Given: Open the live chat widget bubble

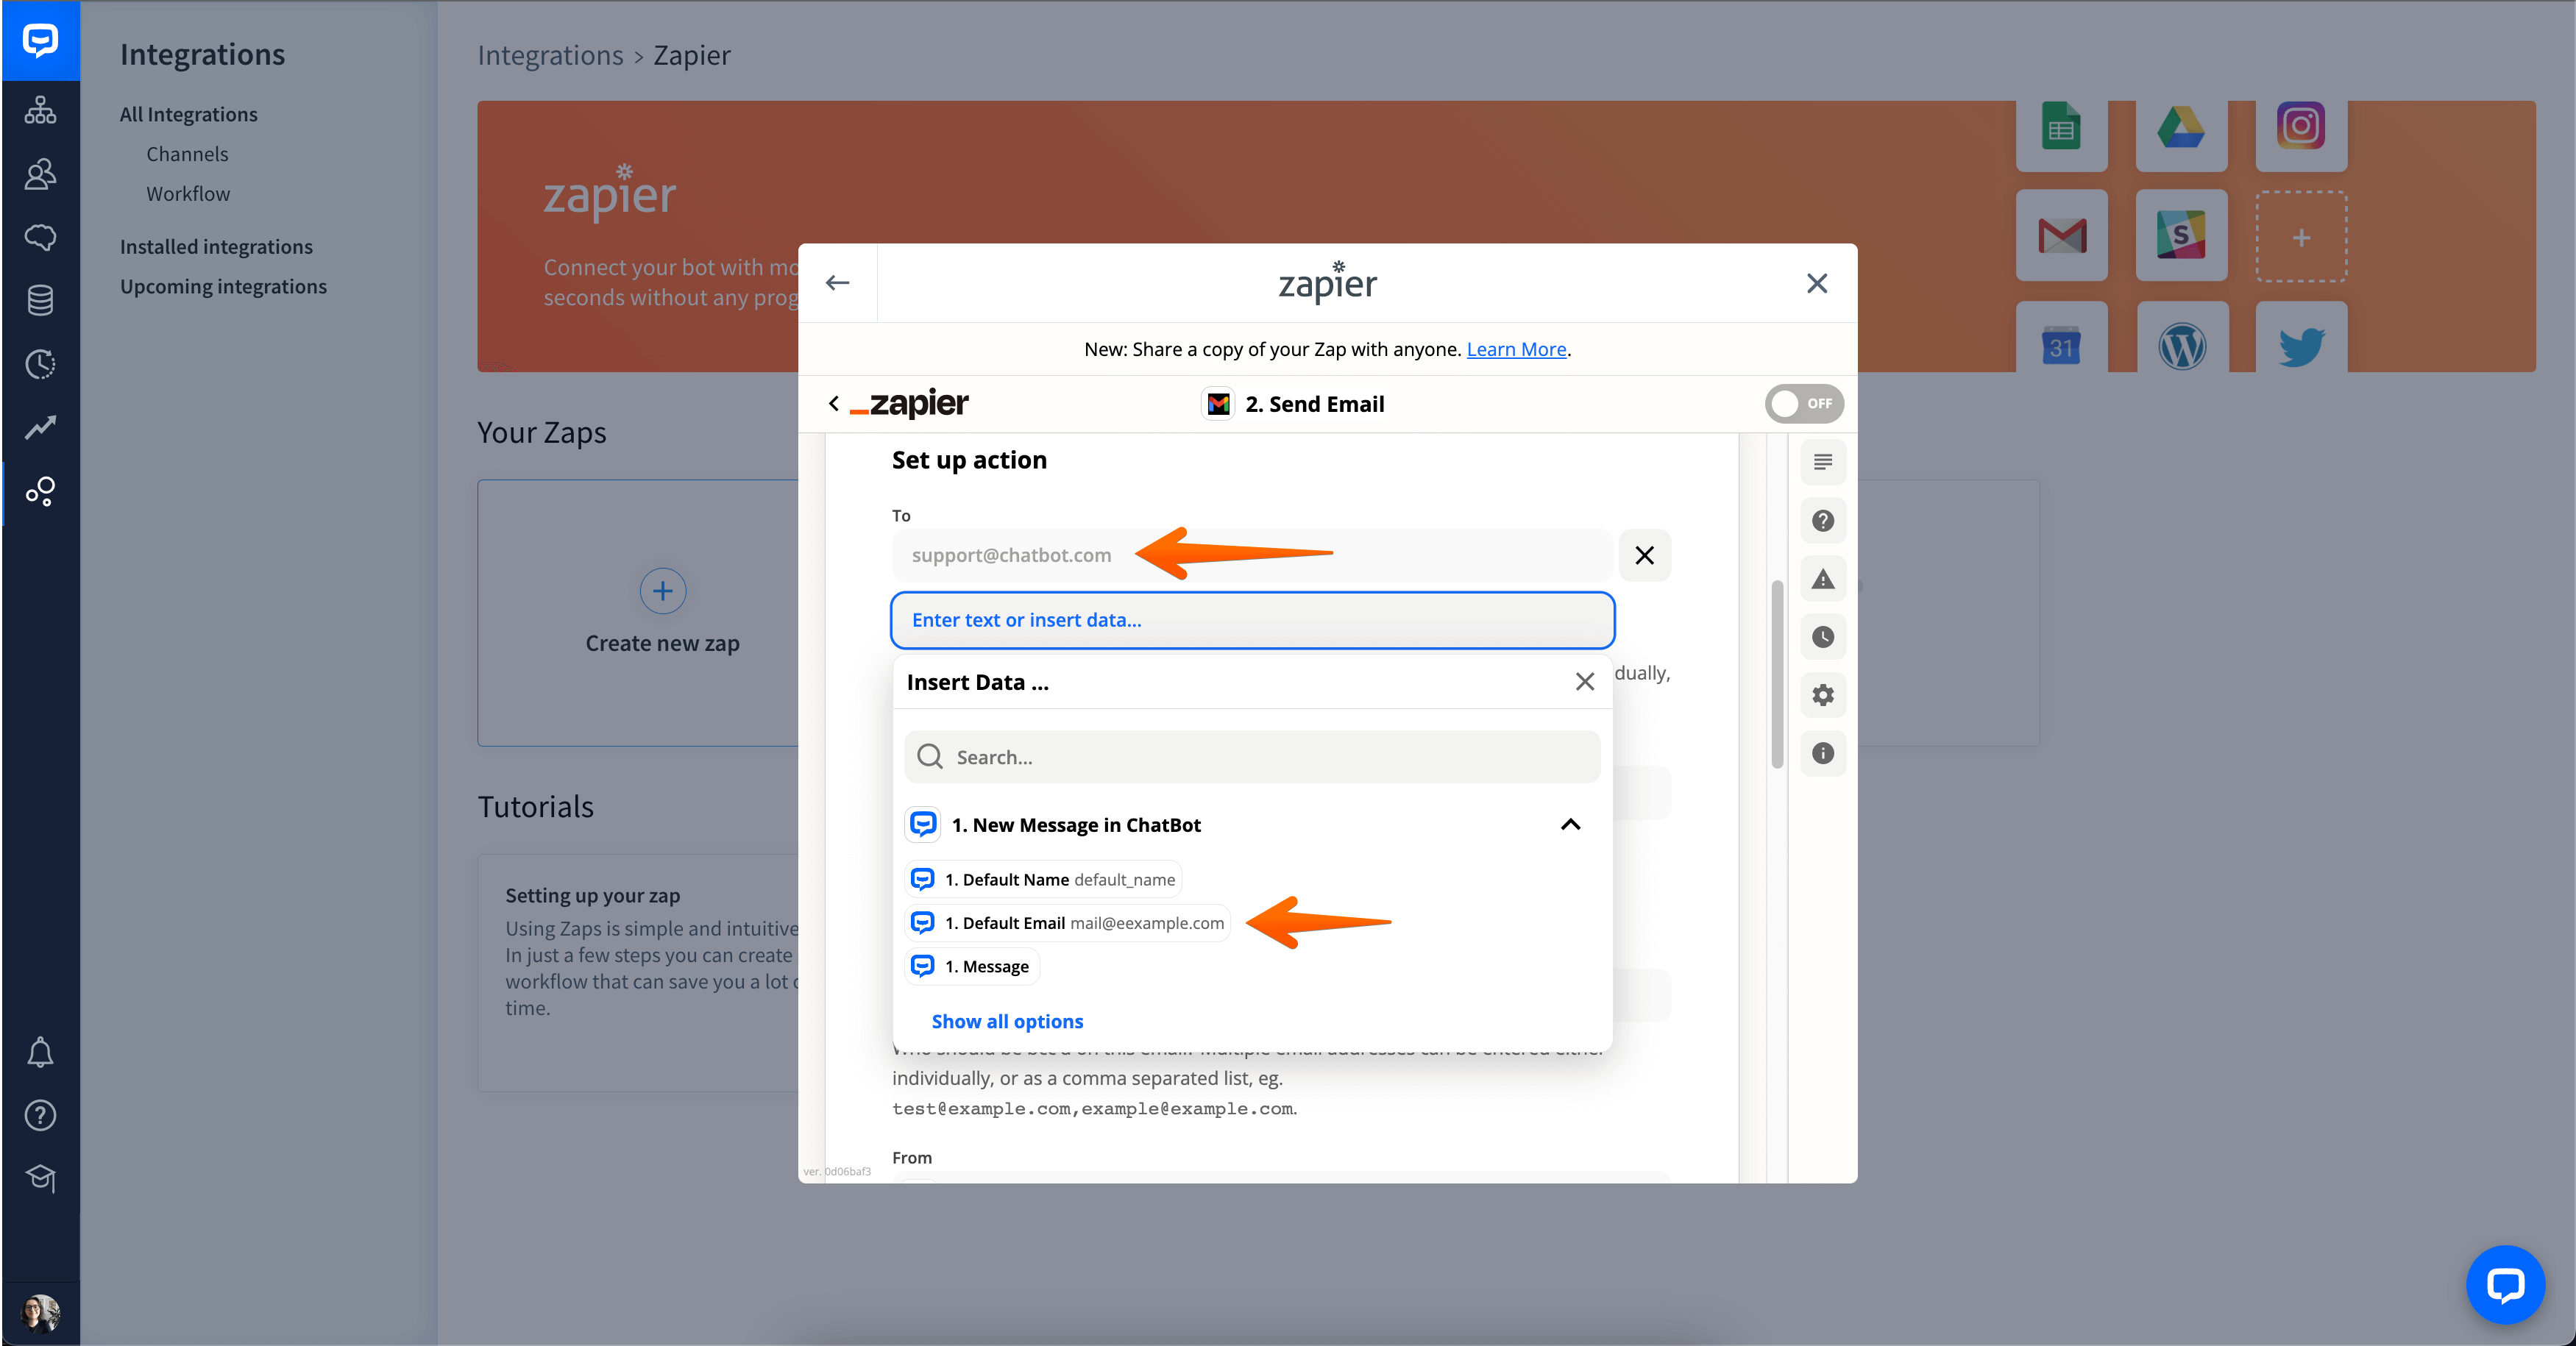Looking at the screenshot, I should point(2505,1285).
